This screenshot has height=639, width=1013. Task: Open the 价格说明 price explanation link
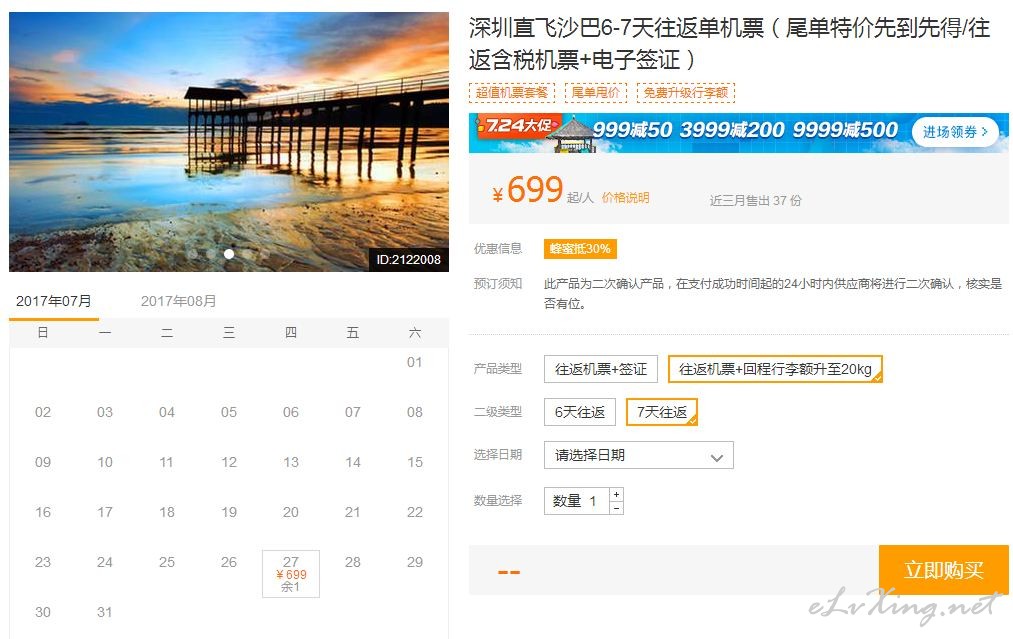[x=625, y=198]
